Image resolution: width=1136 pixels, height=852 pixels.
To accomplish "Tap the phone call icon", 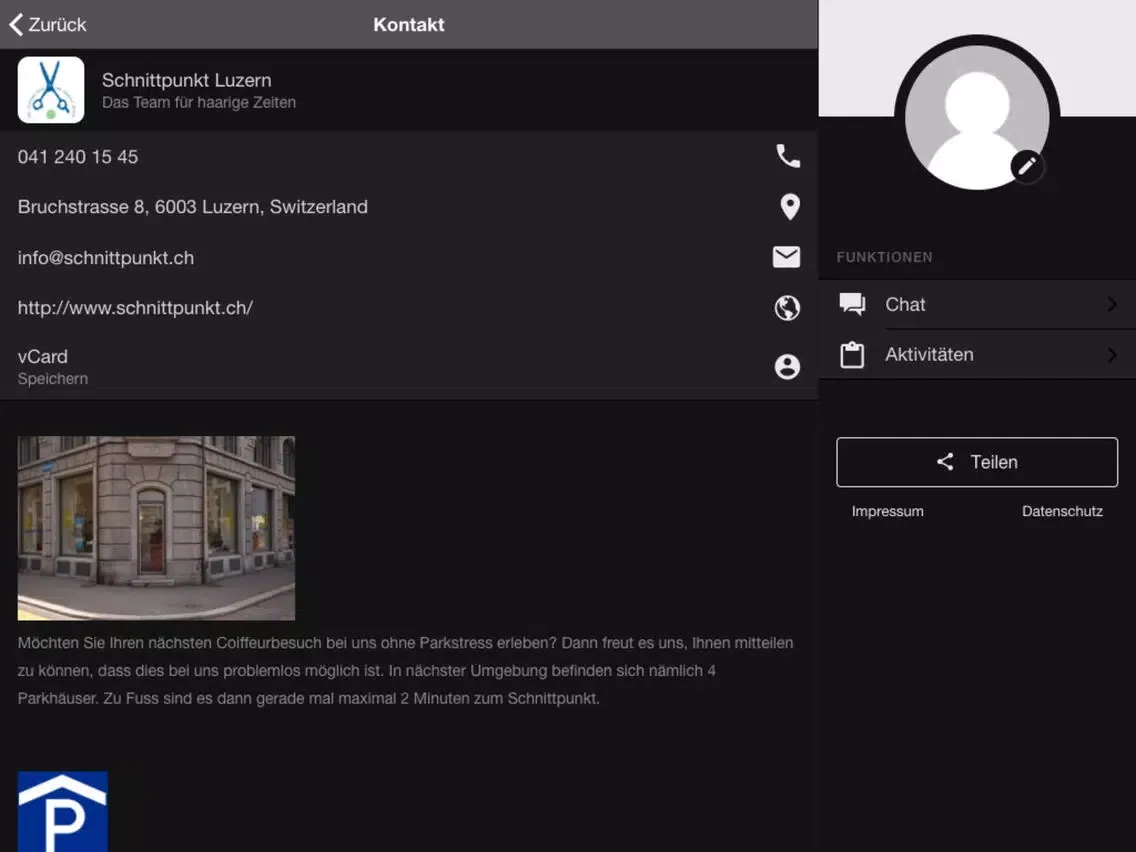I will tap(788, 156).
